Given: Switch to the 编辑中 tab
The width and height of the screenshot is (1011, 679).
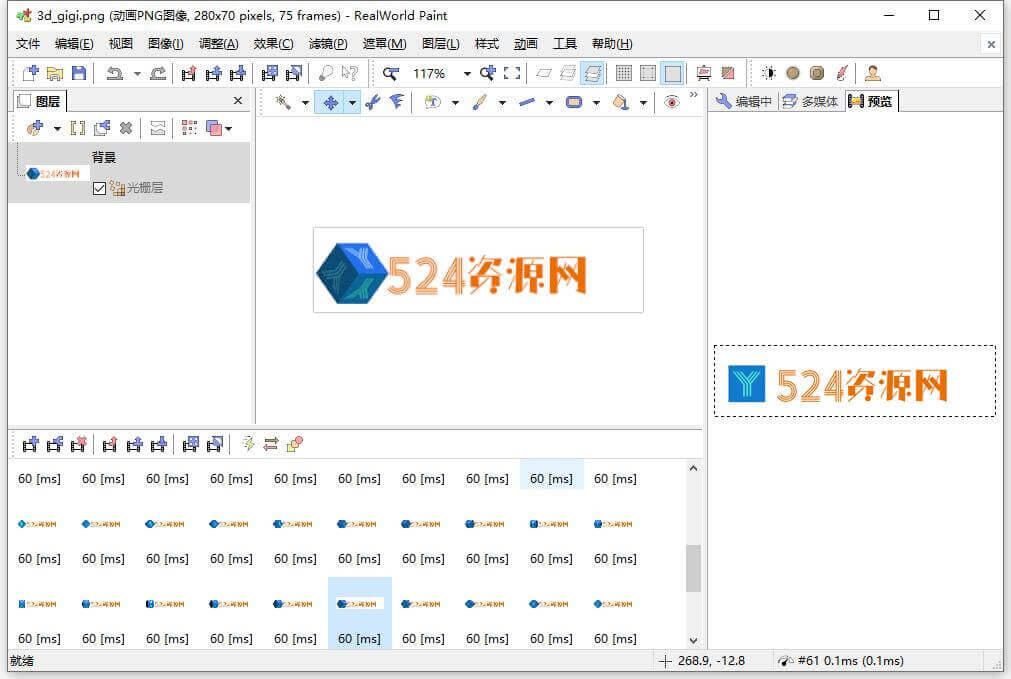Looking at the screenshot, I should point(743,101).
